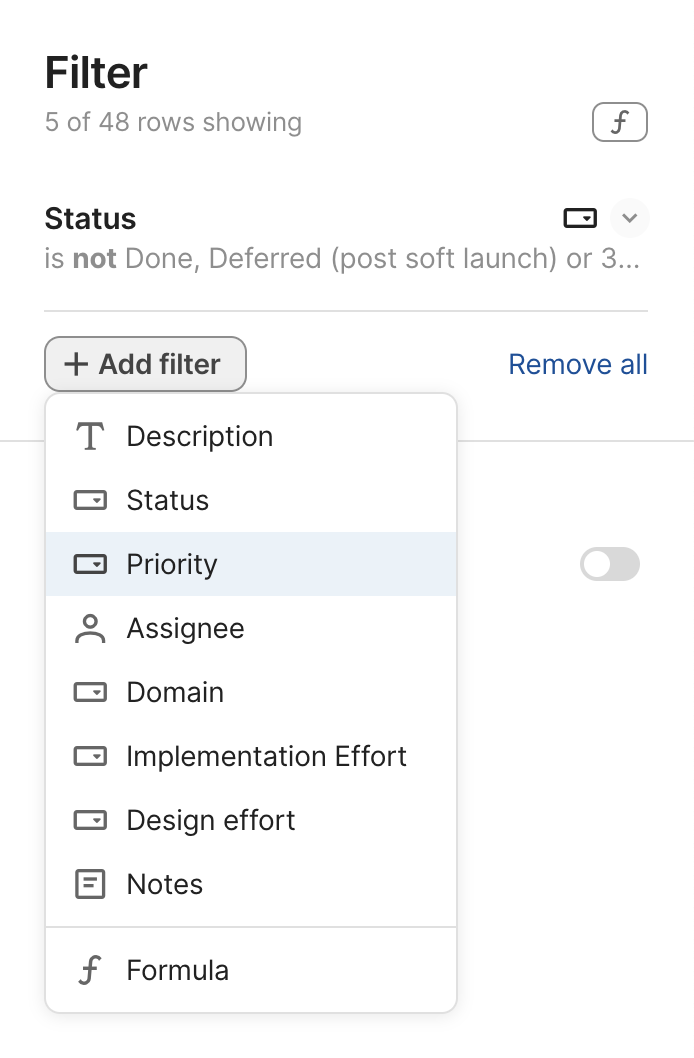Click the bold Status filter name

coord(91,219)
